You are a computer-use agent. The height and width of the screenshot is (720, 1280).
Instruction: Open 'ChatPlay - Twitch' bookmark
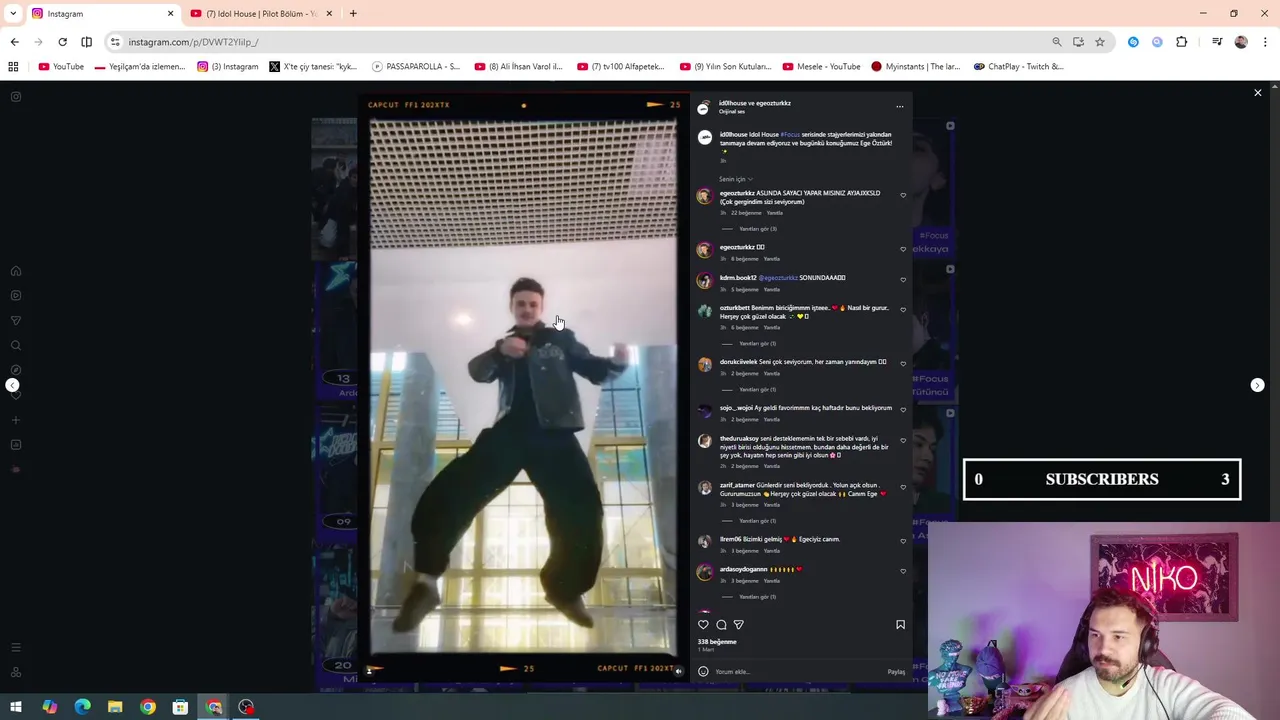[1018, 67]
